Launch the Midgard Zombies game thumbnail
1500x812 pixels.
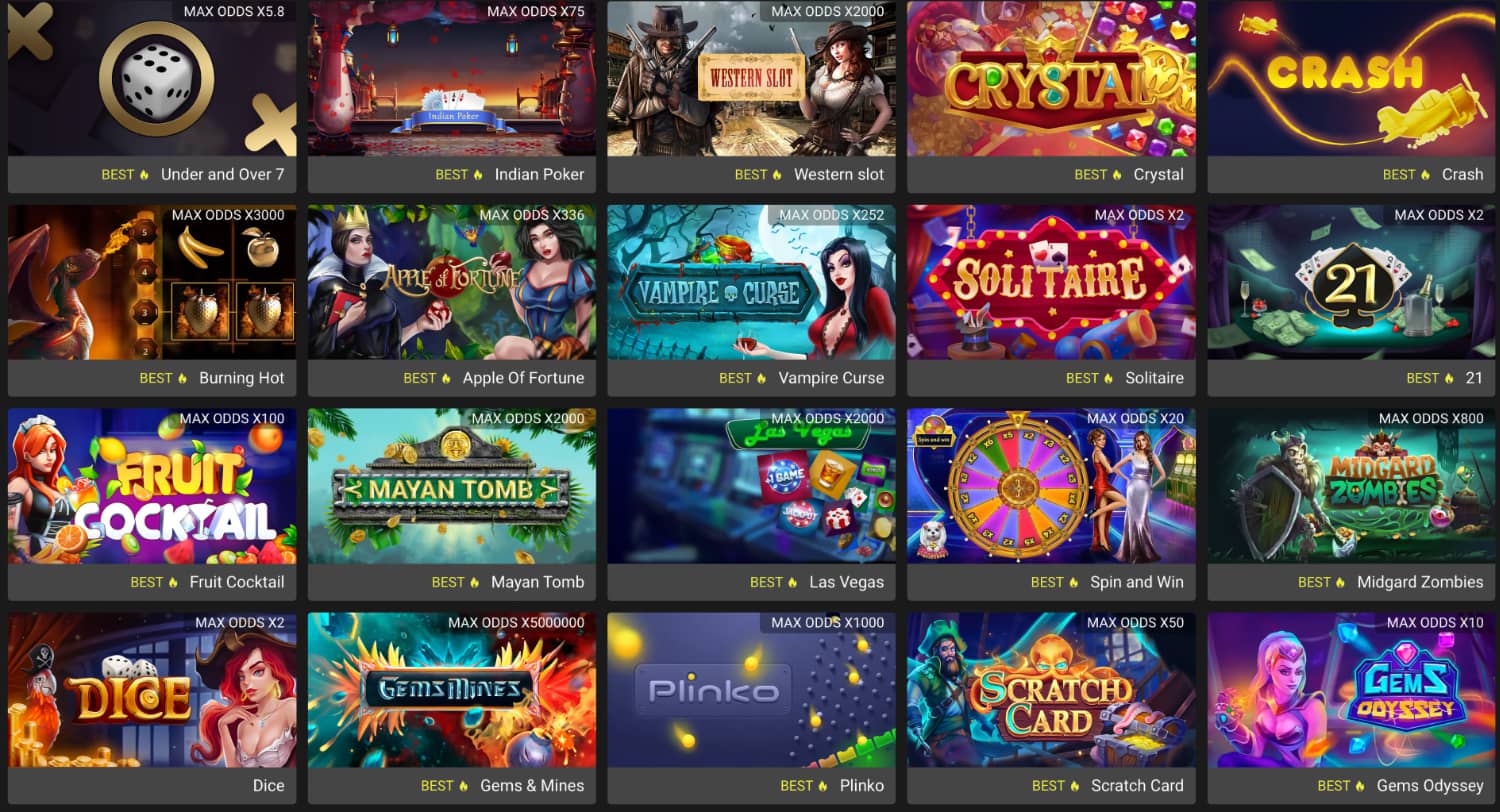coord(1352,486)
